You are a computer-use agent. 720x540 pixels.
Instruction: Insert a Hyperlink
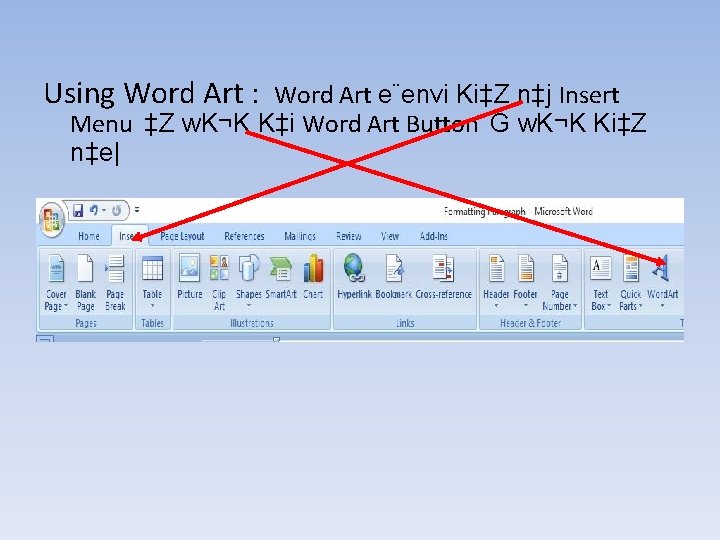(x=354, y=276)
